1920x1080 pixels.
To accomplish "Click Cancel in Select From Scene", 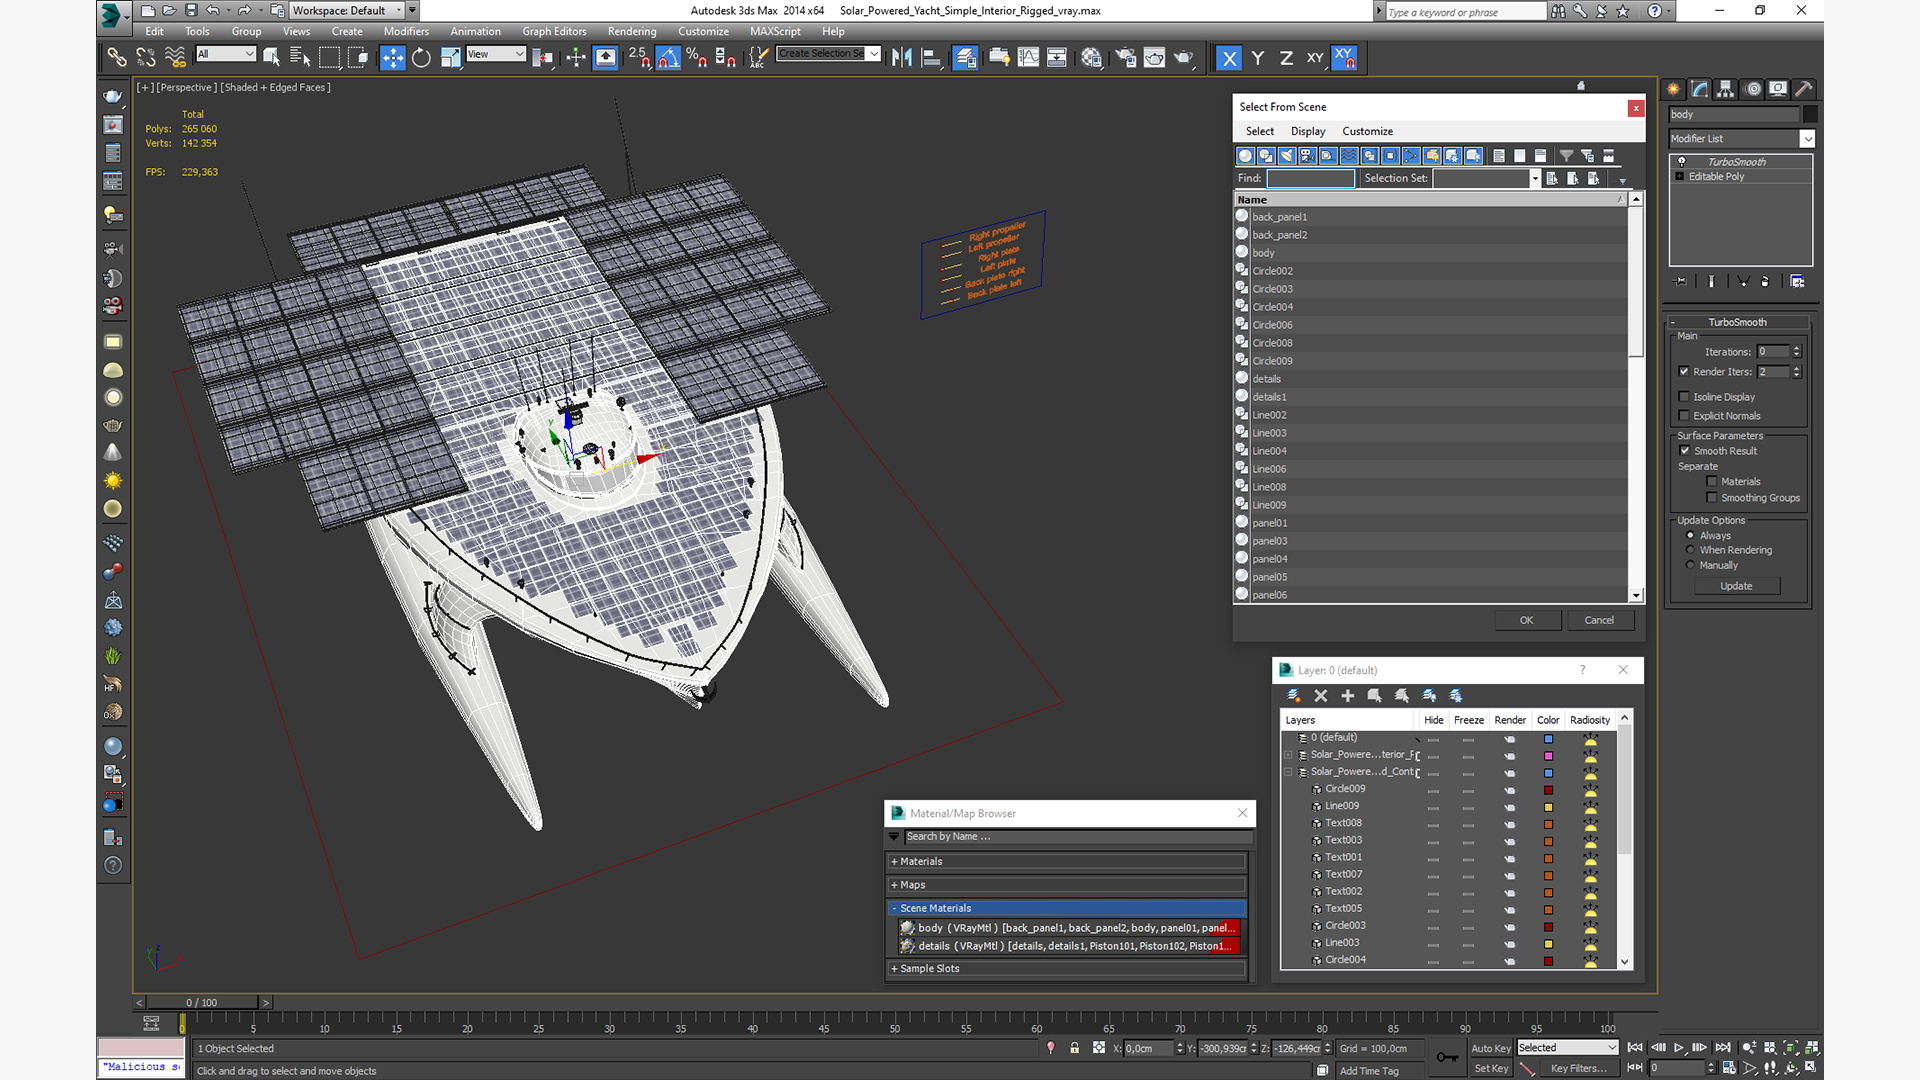I will tap(1599, 620).
